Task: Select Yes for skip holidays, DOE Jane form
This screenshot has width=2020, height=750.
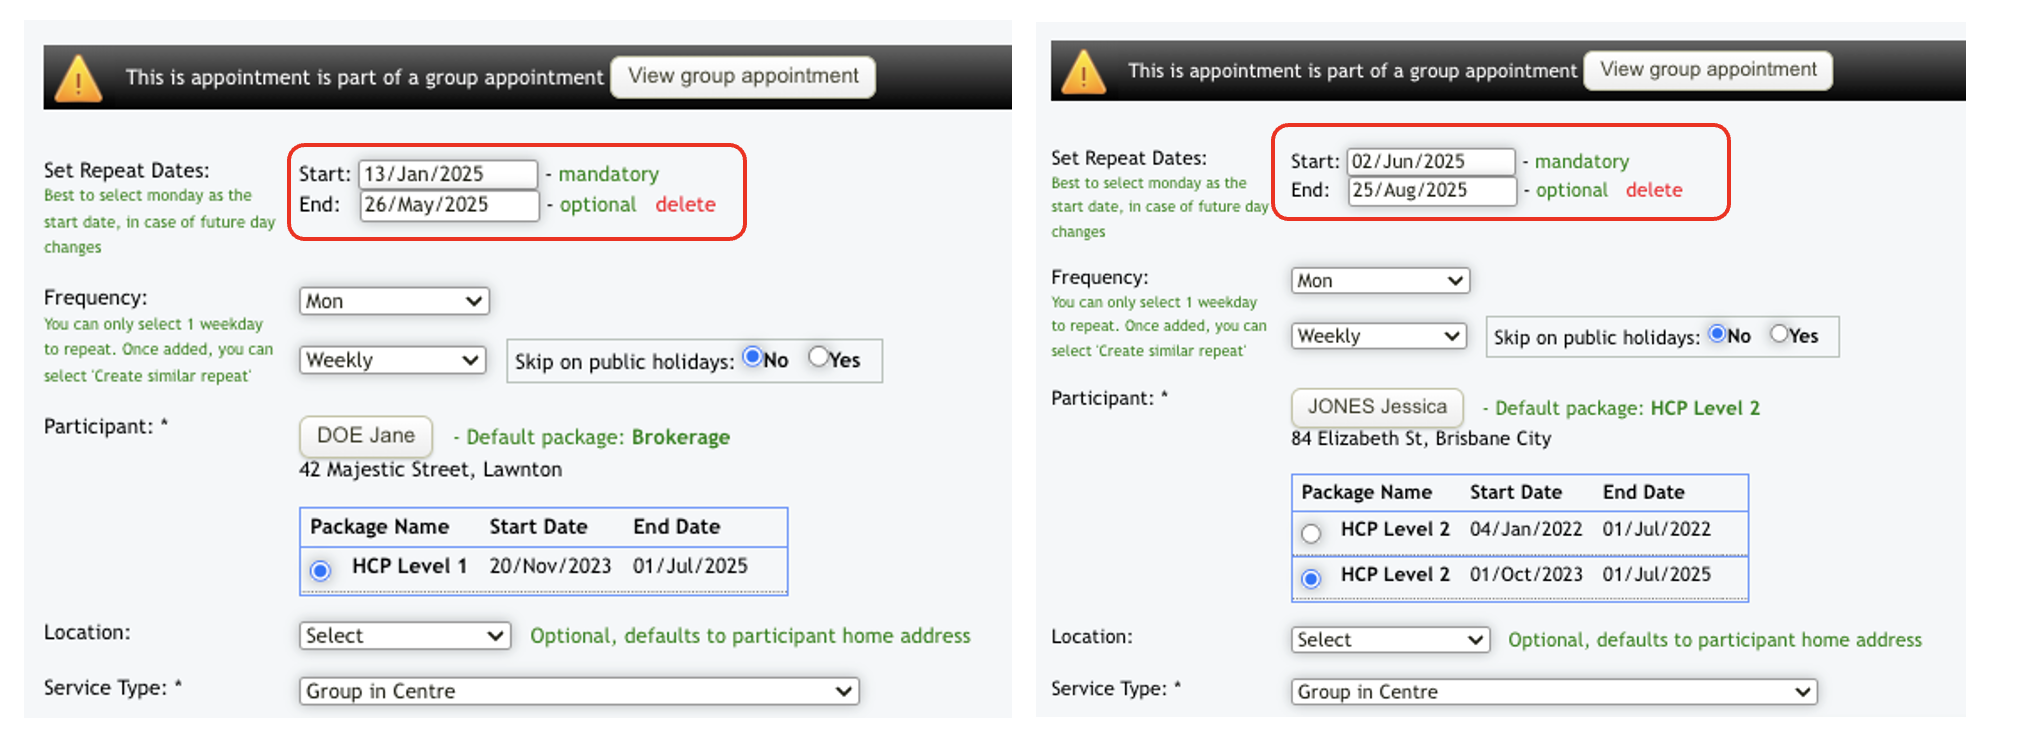Action: tap(819, 357)
